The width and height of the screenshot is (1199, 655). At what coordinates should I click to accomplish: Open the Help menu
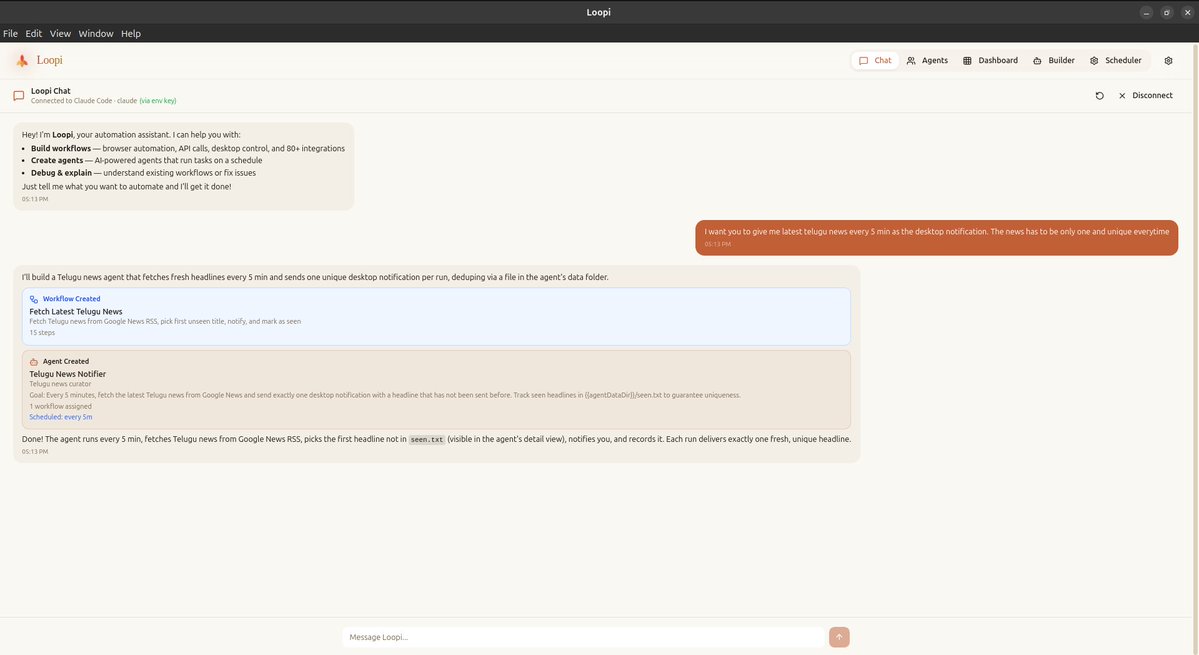(x=131, y=34)
